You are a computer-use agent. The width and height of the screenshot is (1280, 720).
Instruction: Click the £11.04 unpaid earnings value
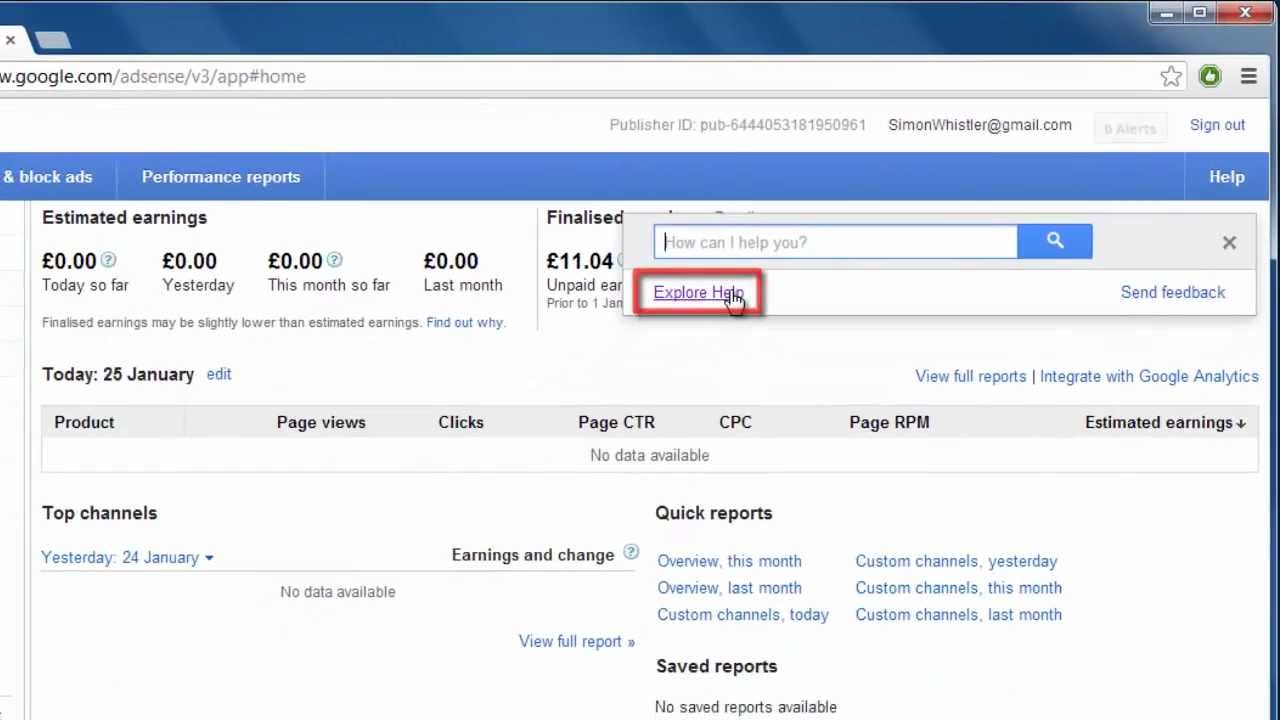click(x=579, y=261)
